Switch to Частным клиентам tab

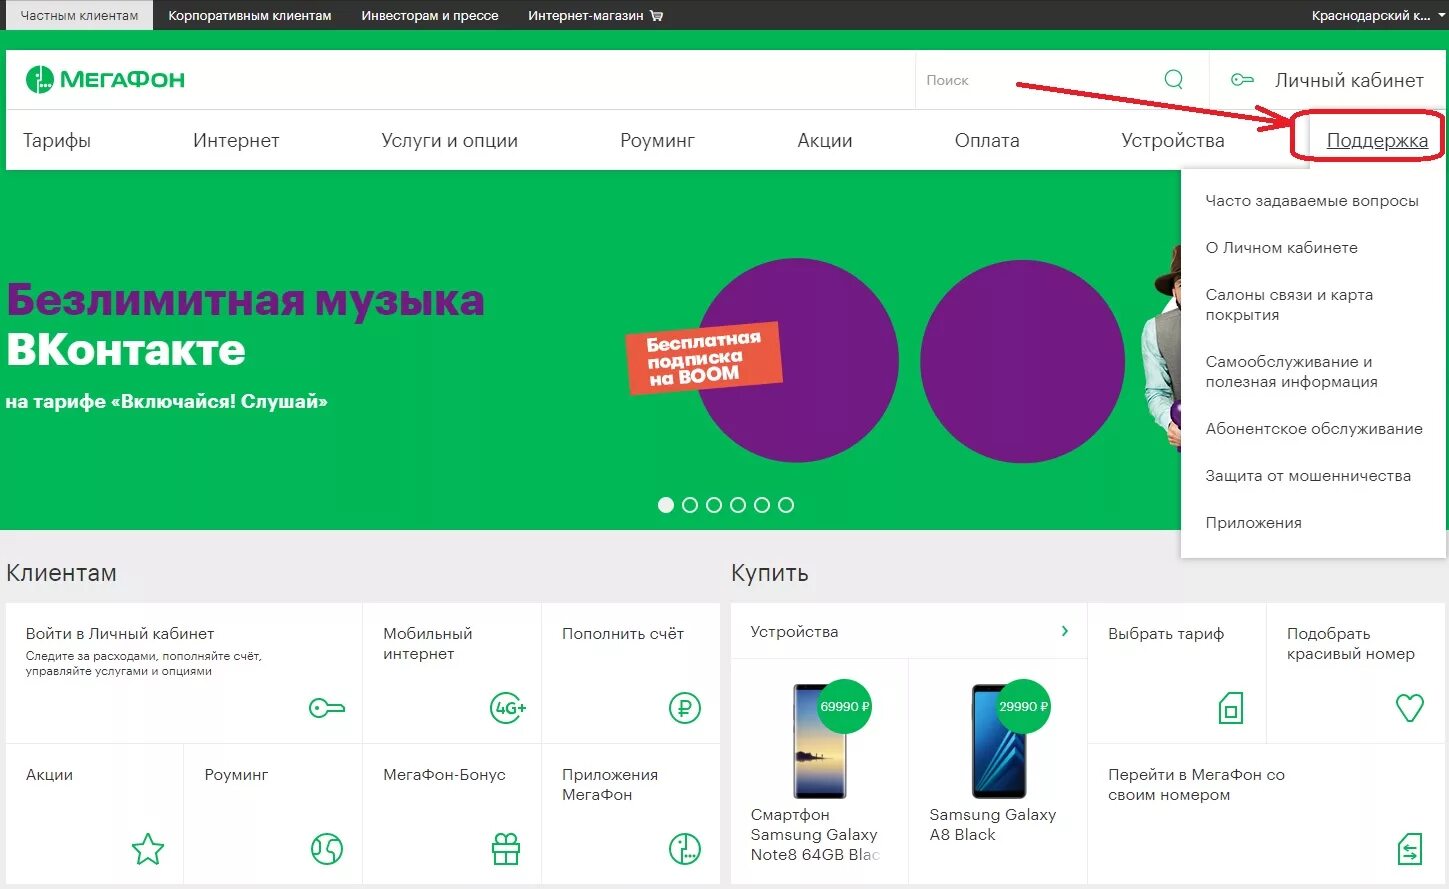click(79, 15)
